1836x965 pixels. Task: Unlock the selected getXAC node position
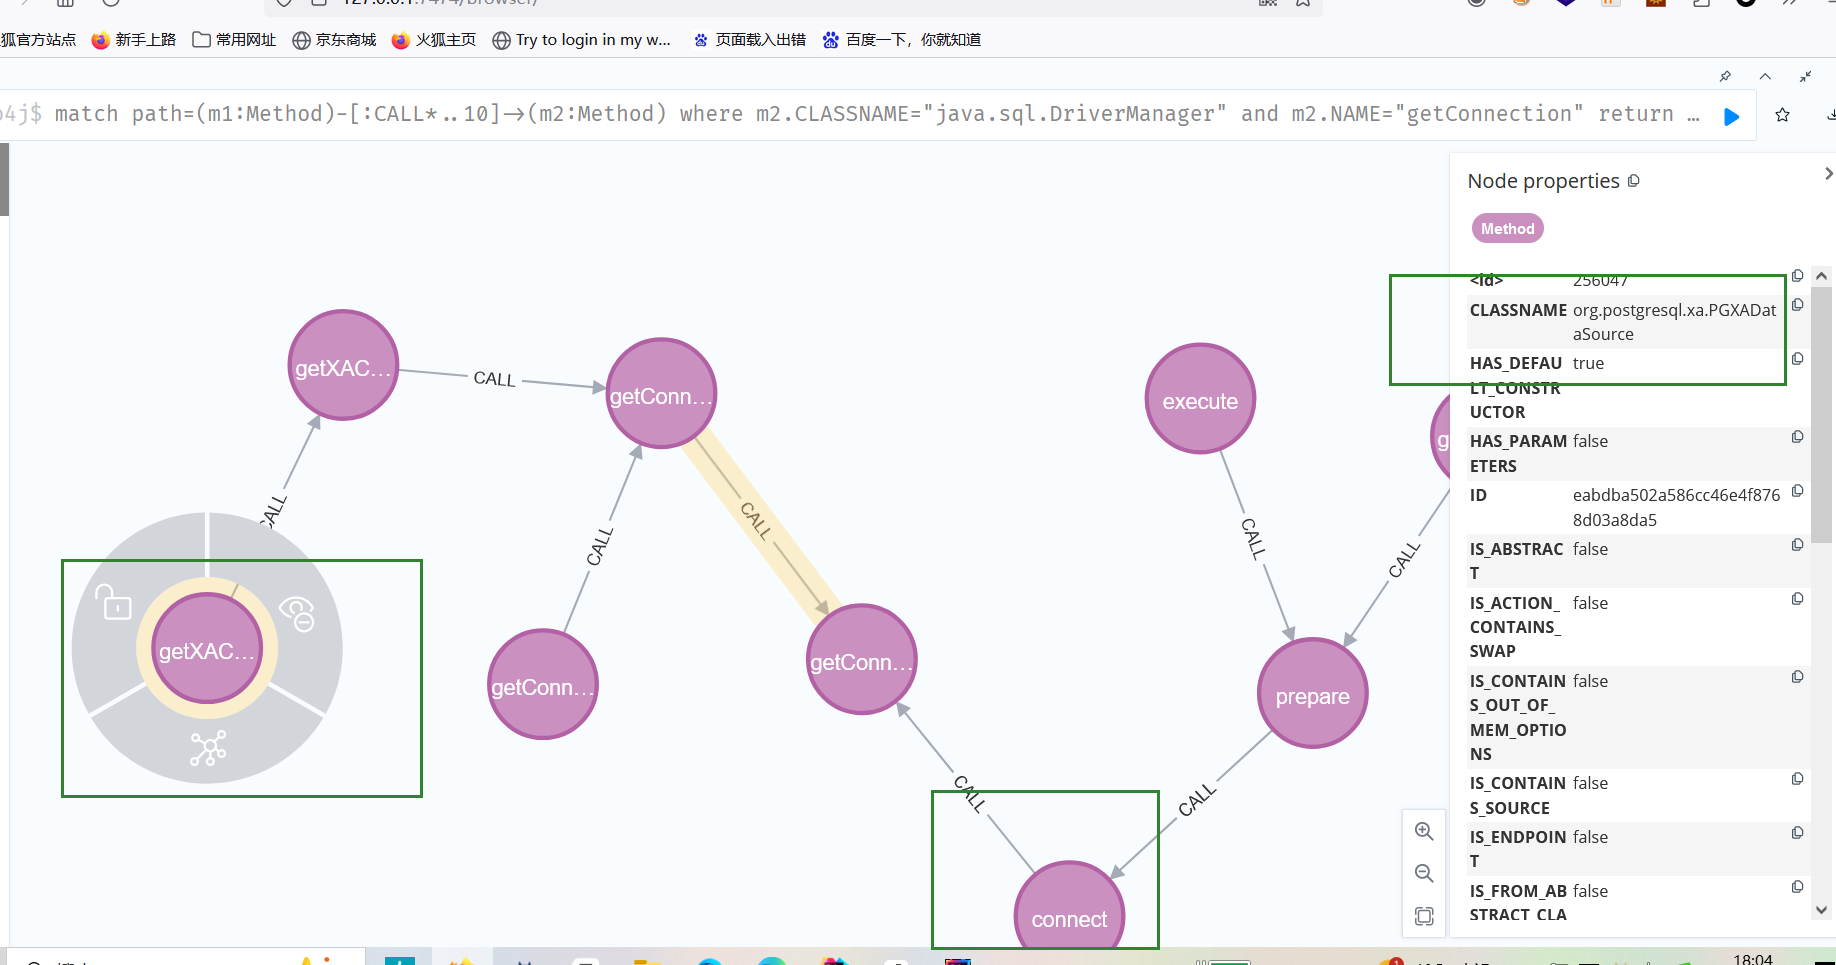[x=114, y=603]
